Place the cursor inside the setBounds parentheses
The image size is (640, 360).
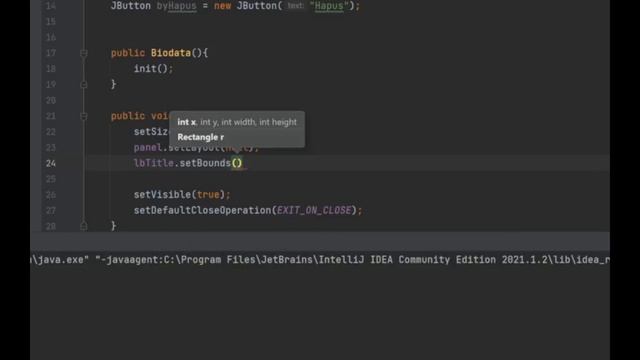(x=237, y=163)
